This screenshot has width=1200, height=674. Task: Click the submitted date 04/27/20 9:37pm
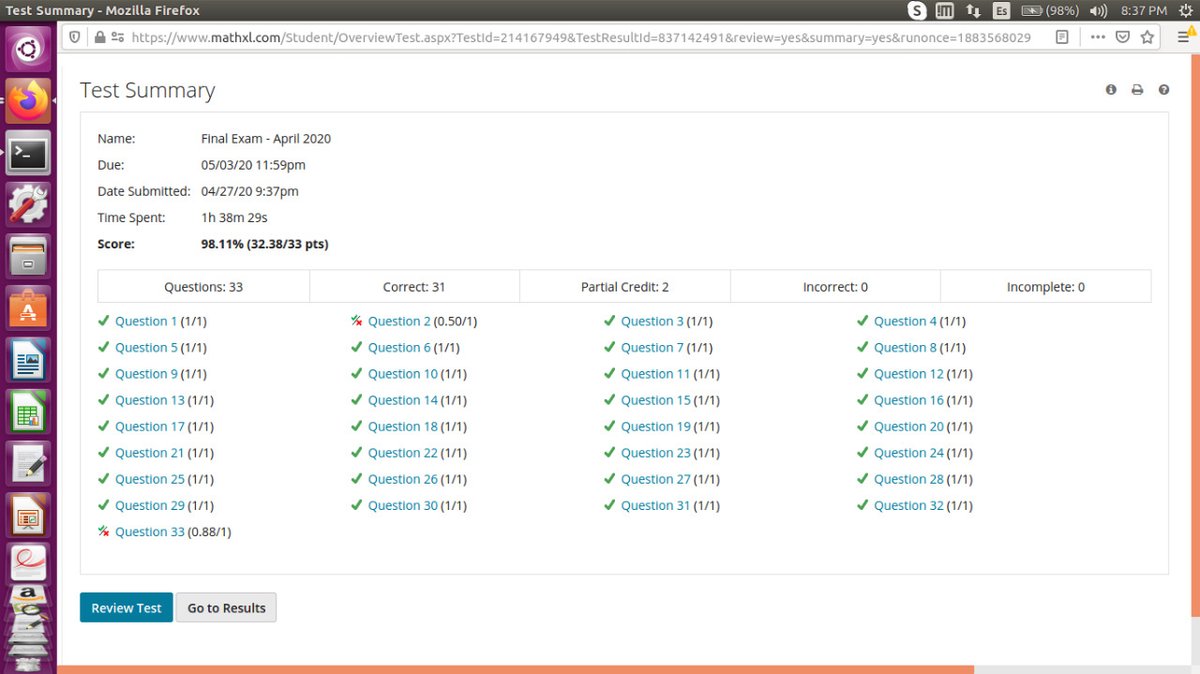click(x=250, y=191)
